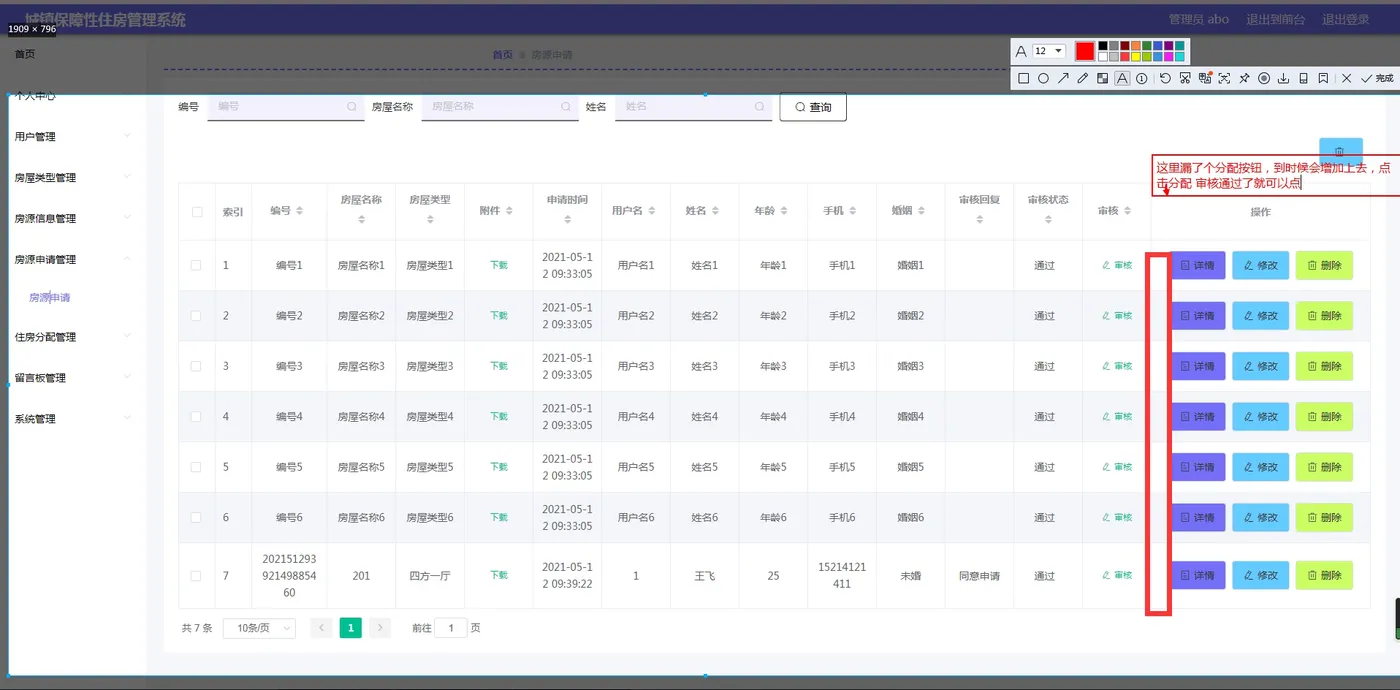Select the arrow annotation tool

(x=1063, y=78)
